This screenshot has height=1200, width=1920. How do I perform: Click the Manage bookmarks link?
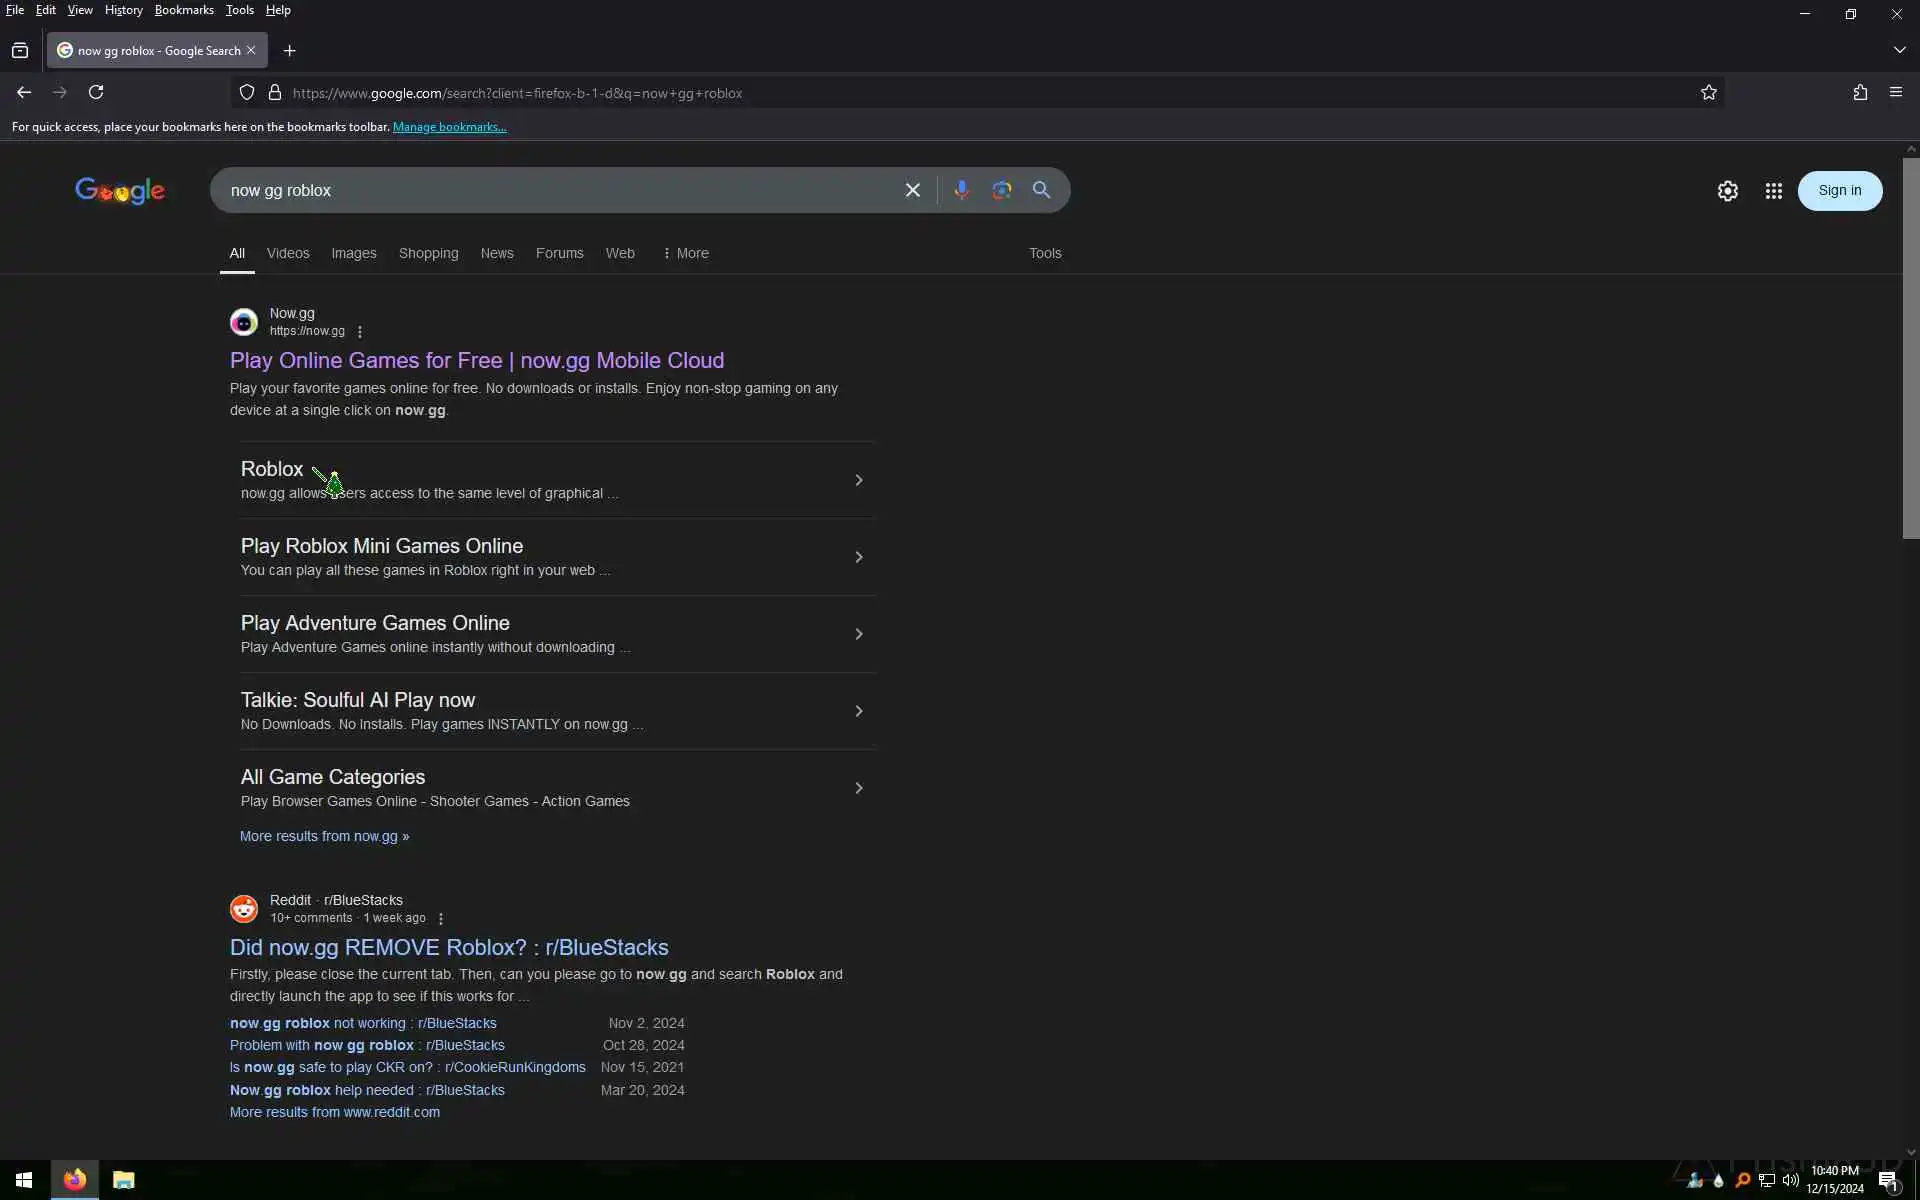[x=449, y=127]
